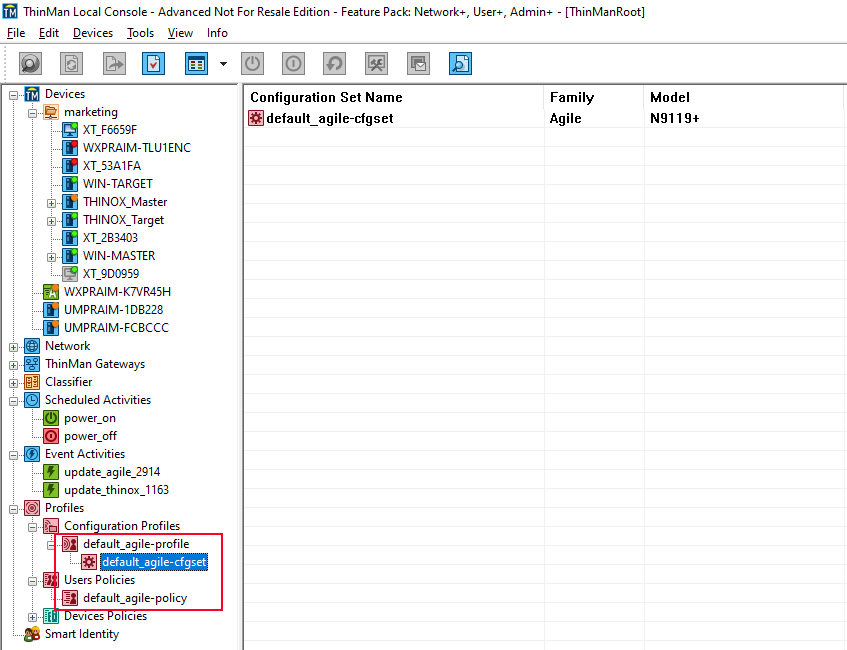Viewport: 847px width, 650px height.
Task: Expand the THINOX_Target device
Action: click(51, 221)
